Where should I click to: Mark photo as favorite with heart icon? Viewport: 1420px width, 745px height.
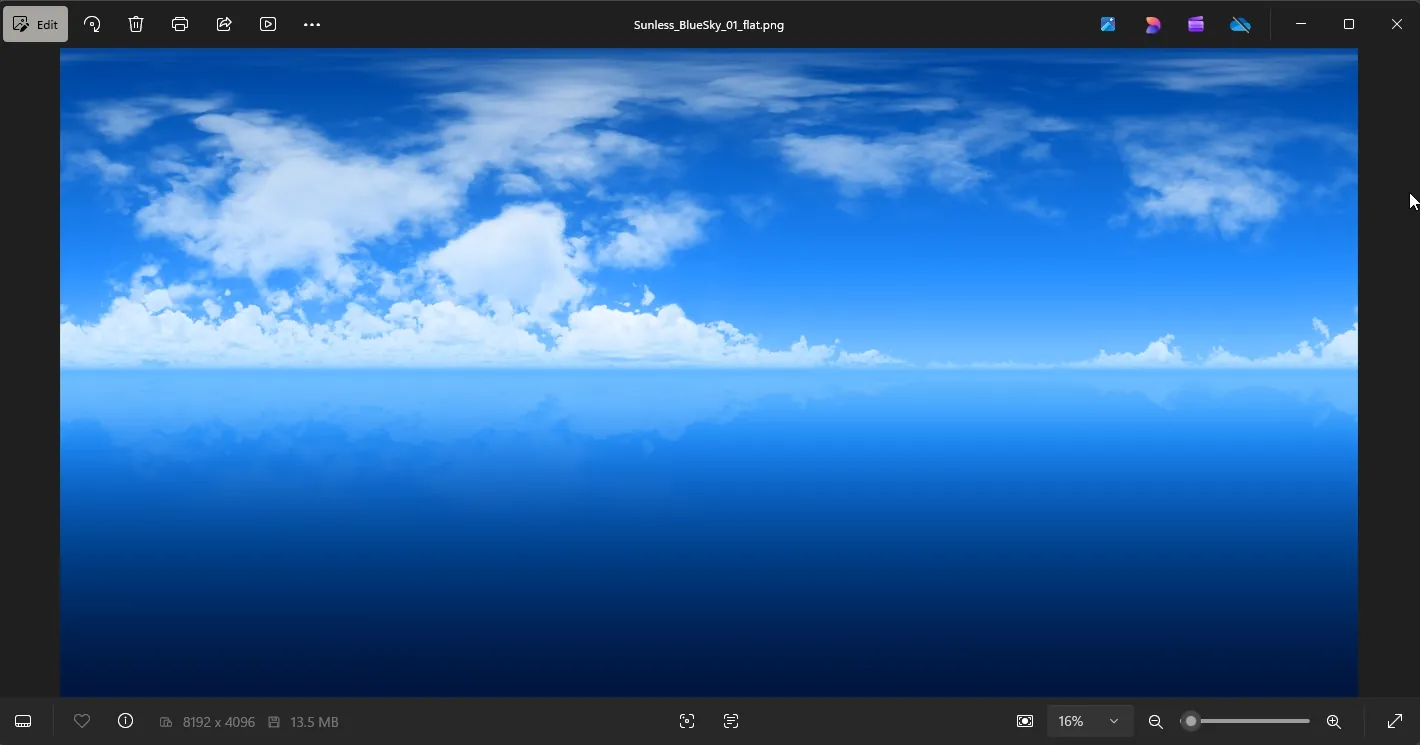[x=82, y=721]
